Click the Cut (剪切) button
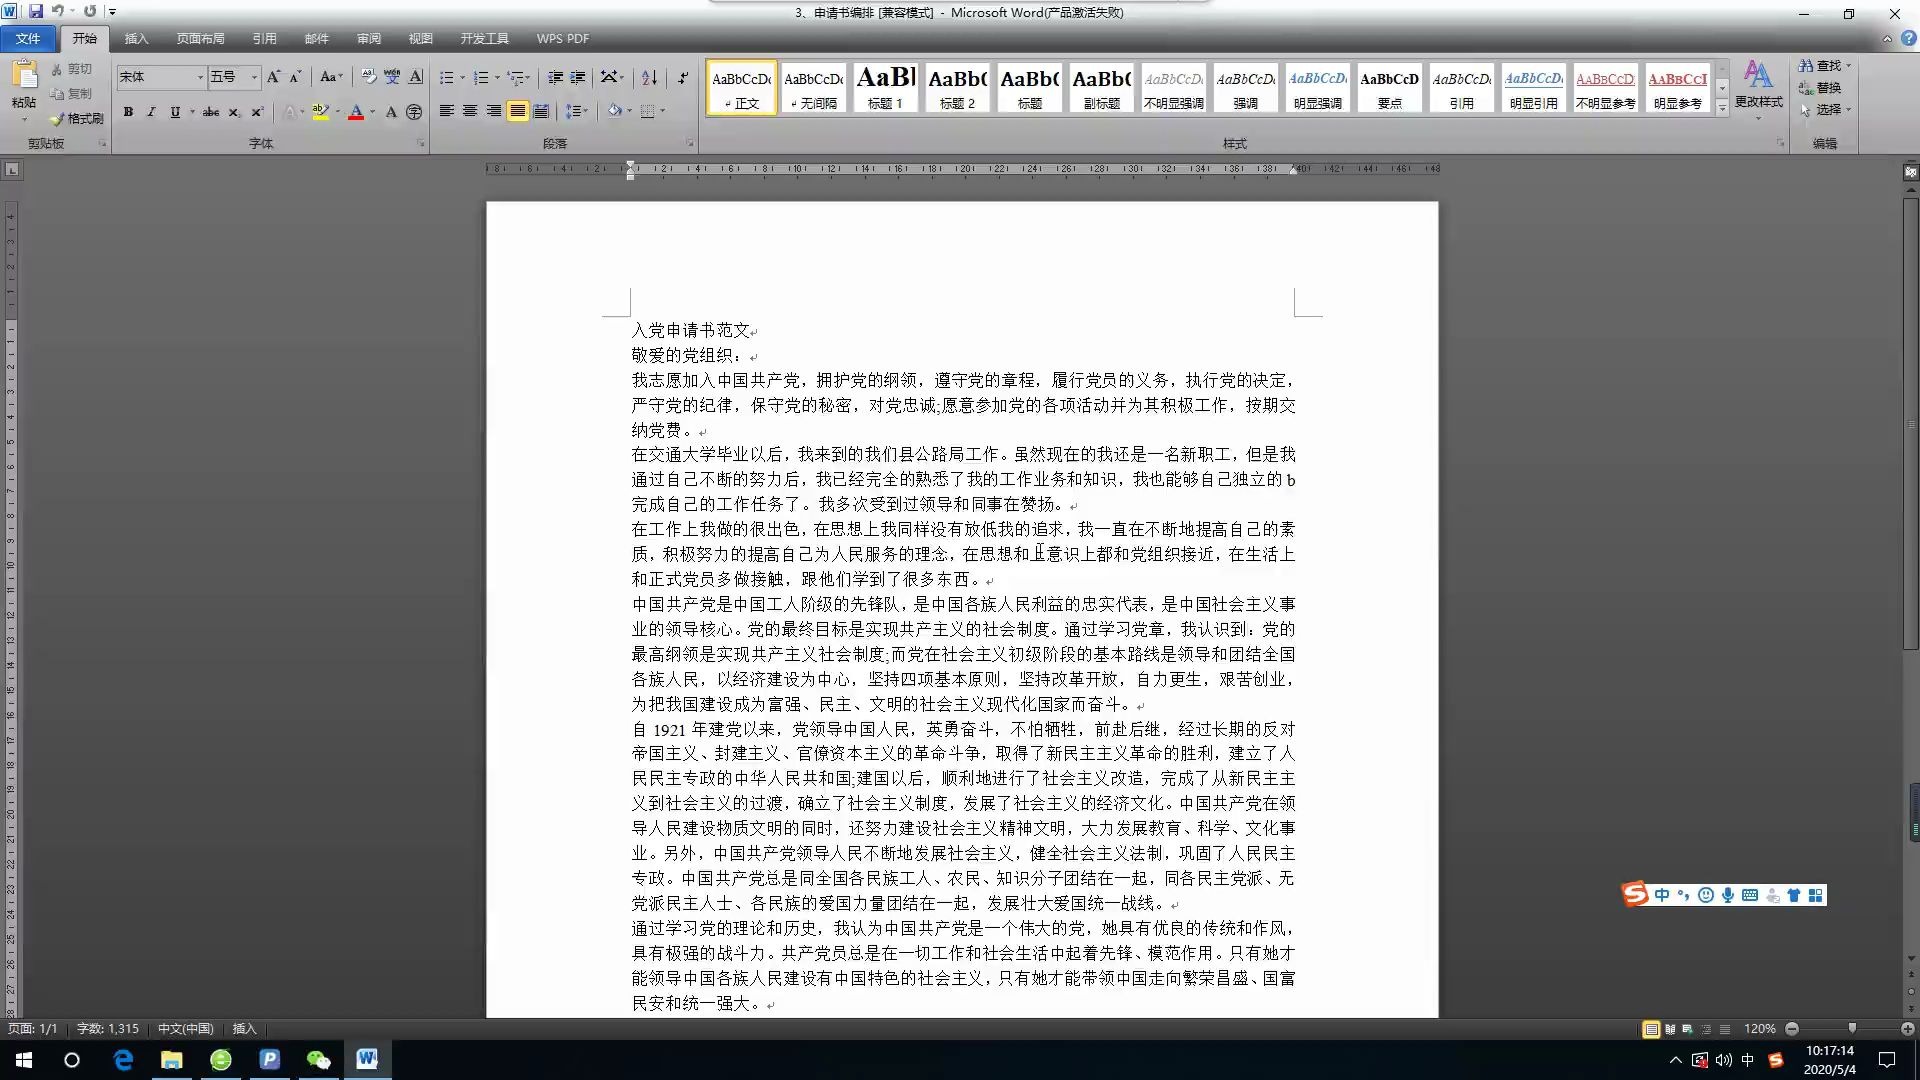Image resolution: width=1920 pixels, height=1080 pixels. click(71, 69)
